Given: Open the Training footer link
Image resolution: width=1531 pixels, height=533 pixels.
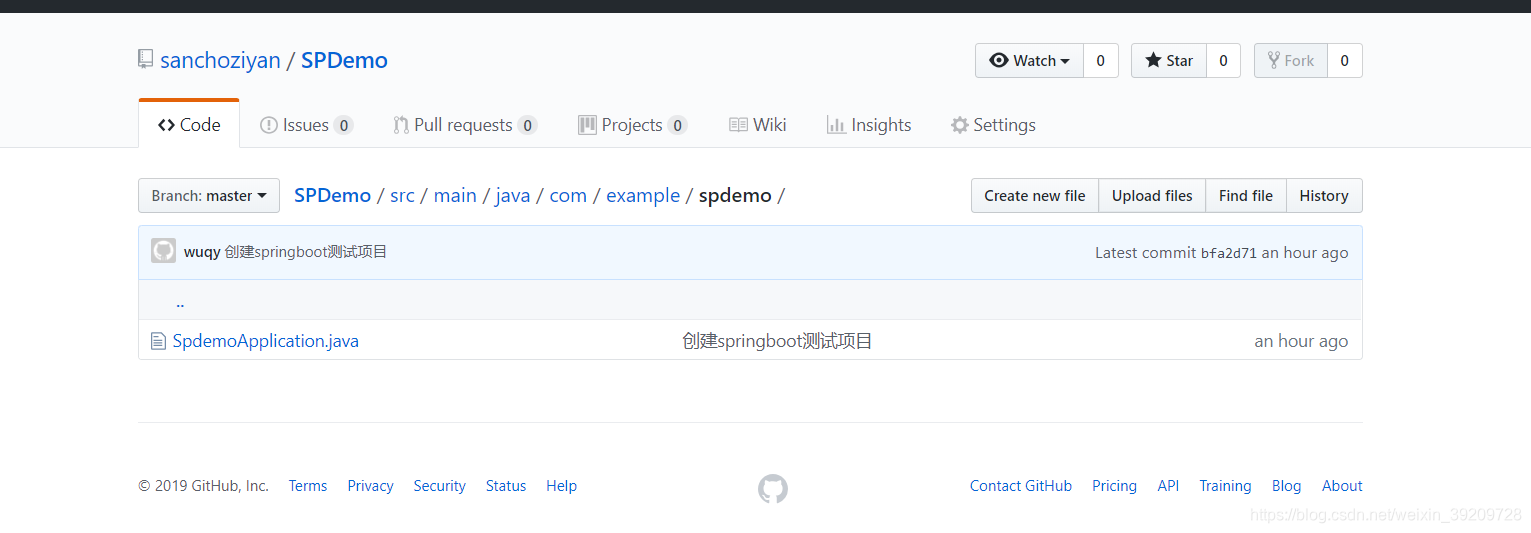Looking at the screenshot, I should 1225,486.
